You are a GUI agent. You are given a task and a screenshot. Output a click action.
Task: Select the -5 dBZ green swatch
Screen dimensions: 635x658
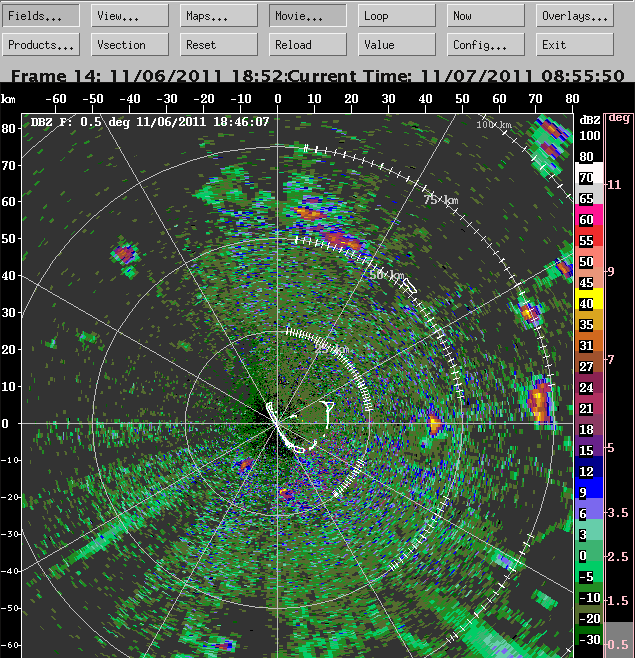[589, 572]
